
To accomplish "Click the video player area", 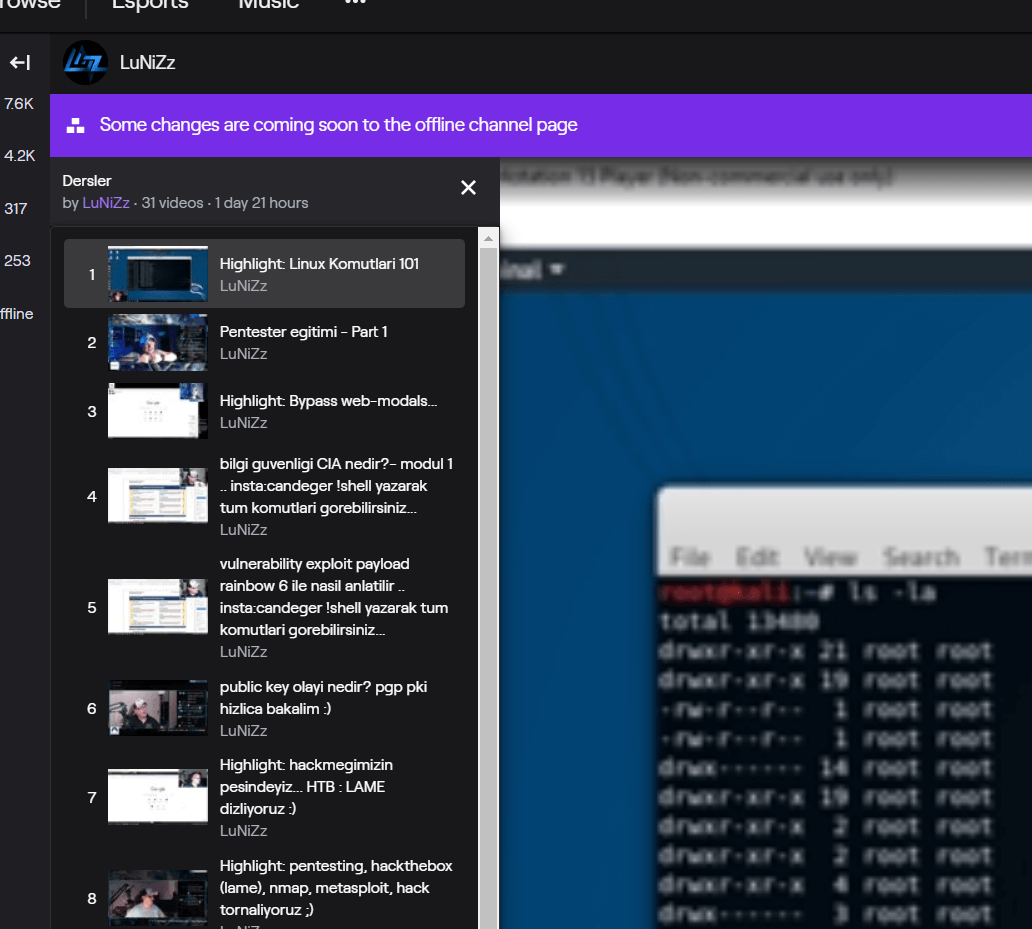I will 765,543.
